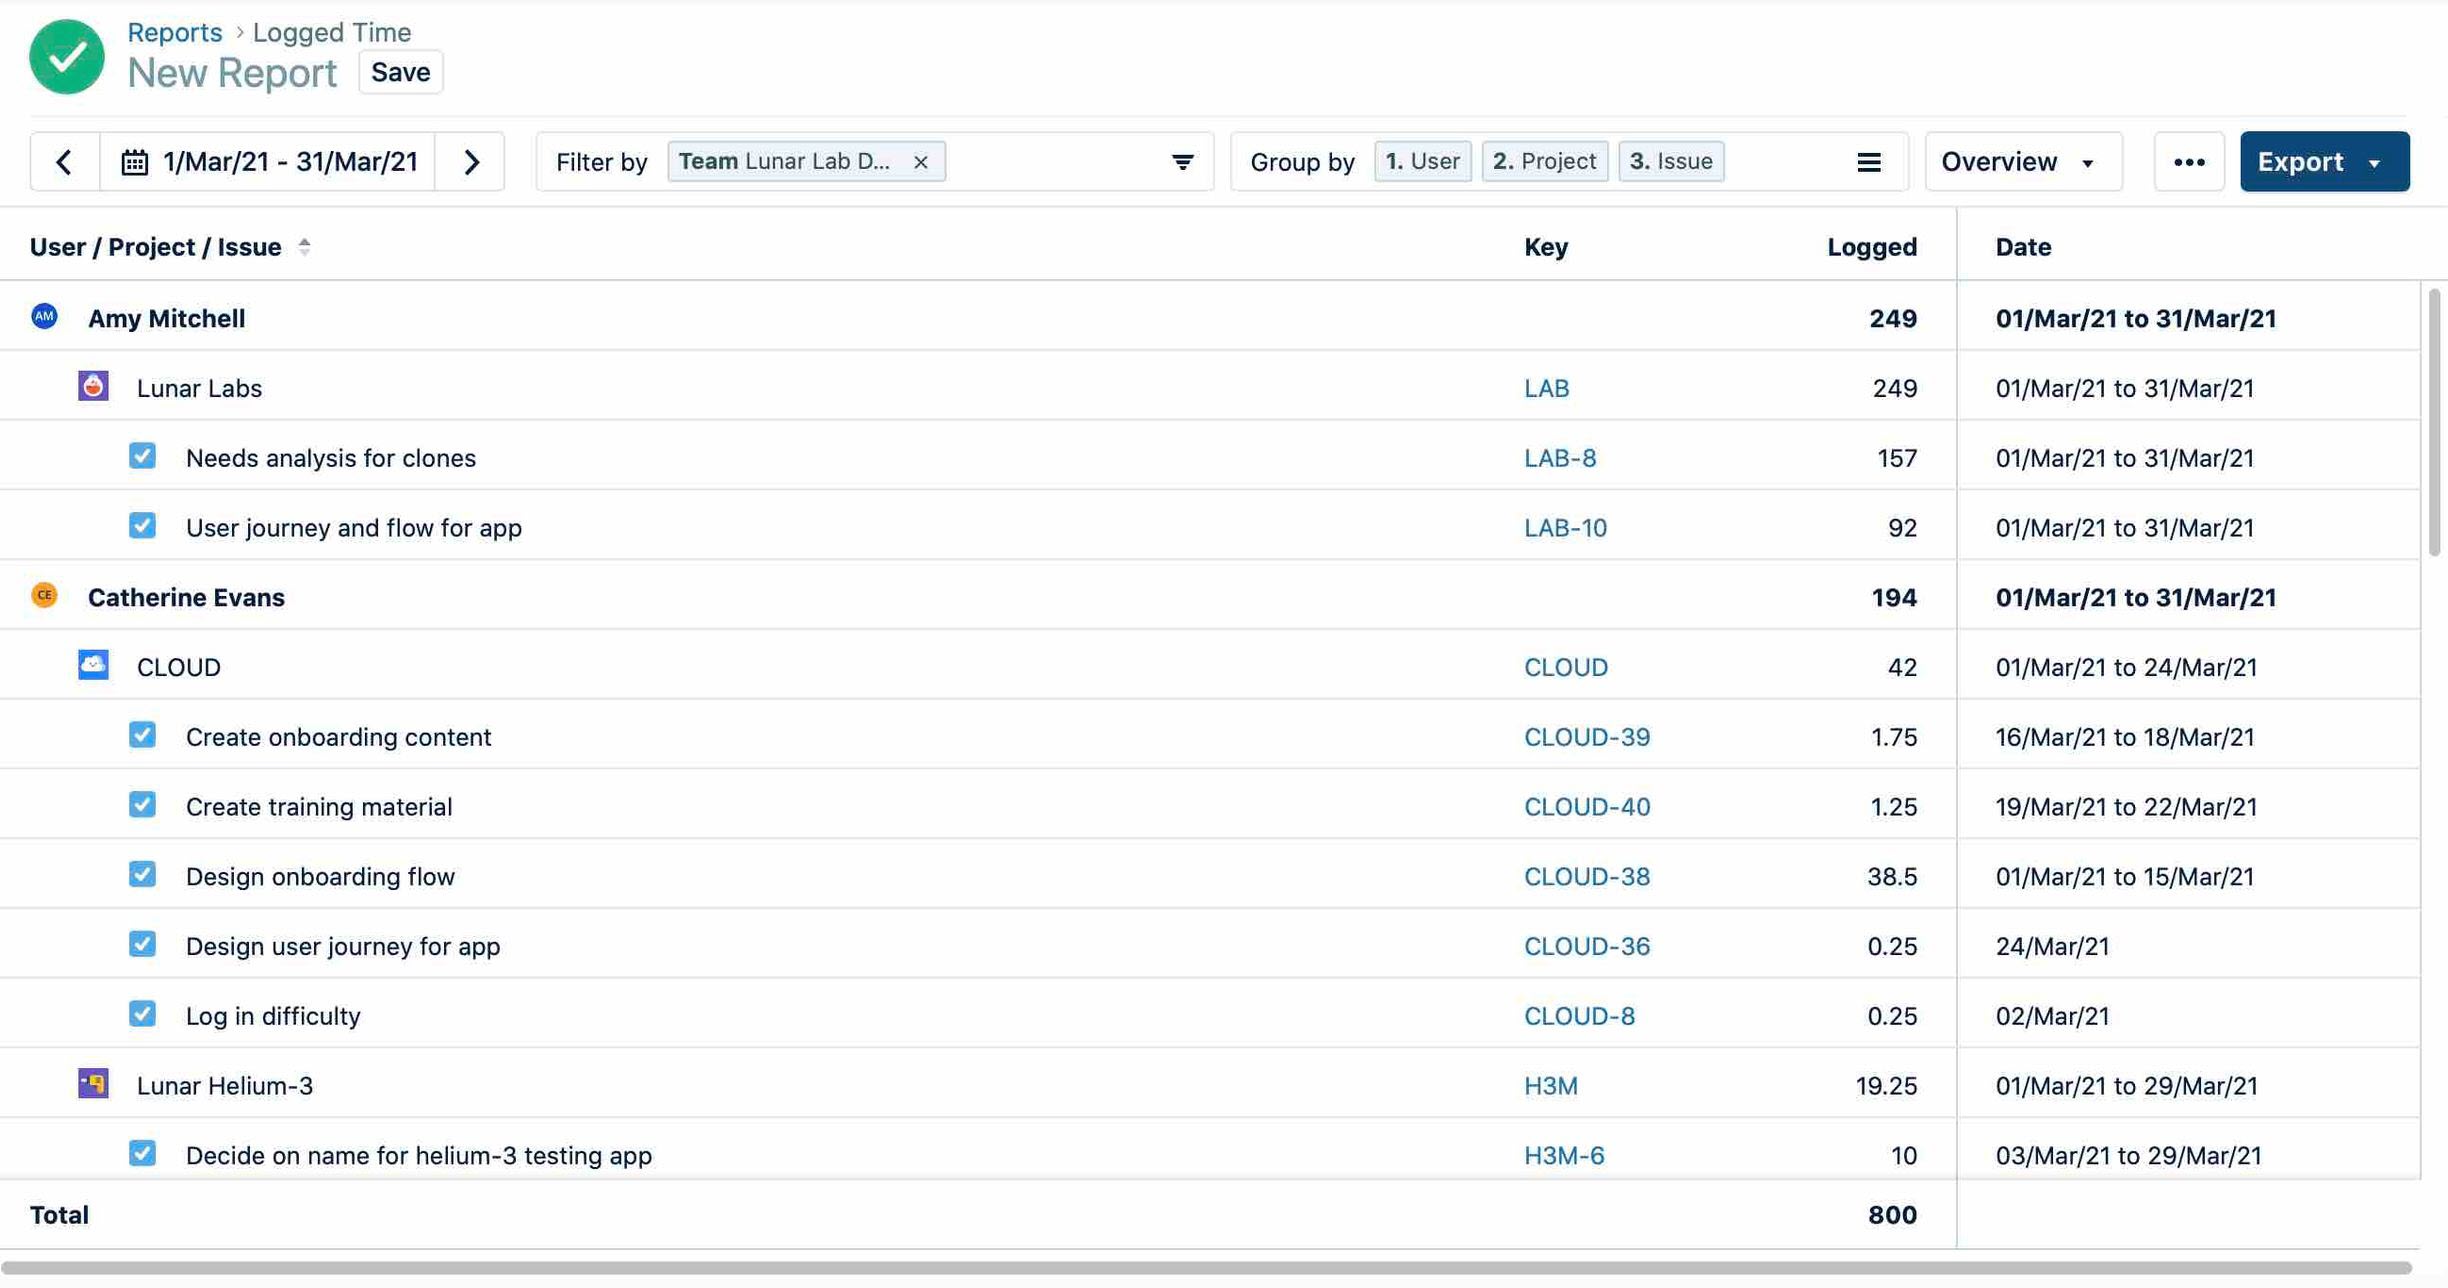Select the Project grouping chip
2448x1288 pixels.
pos(1544,160)
